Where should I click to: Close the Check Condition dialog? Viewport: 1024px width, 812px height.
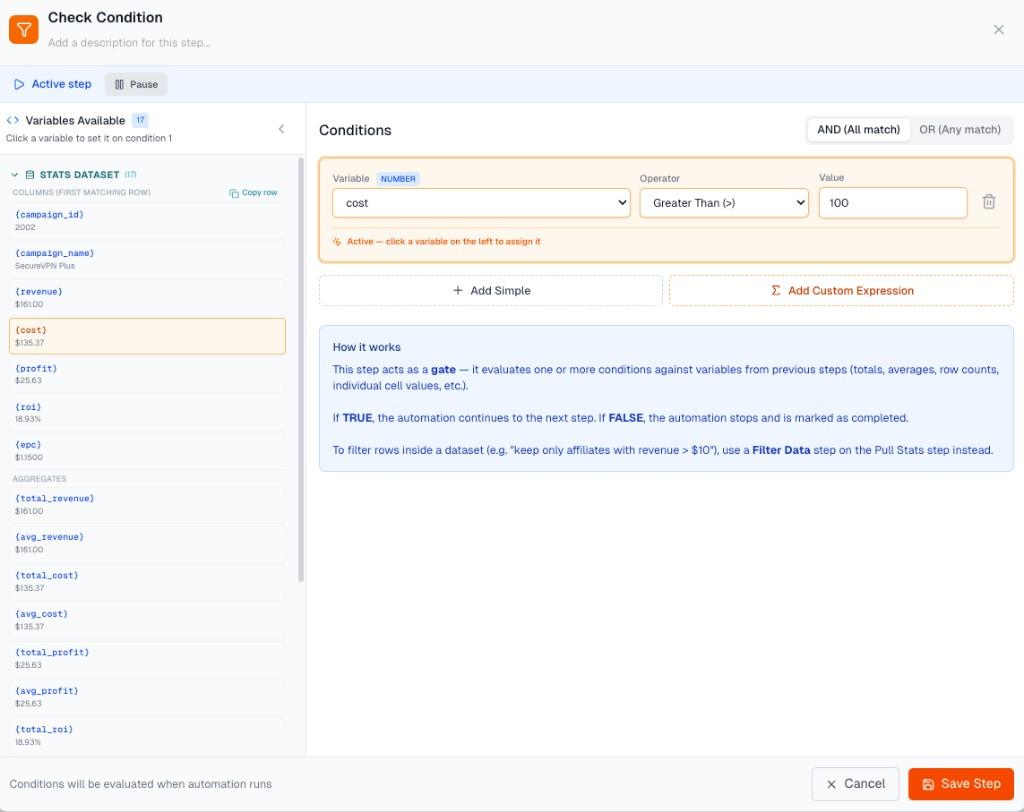(998, 29)
